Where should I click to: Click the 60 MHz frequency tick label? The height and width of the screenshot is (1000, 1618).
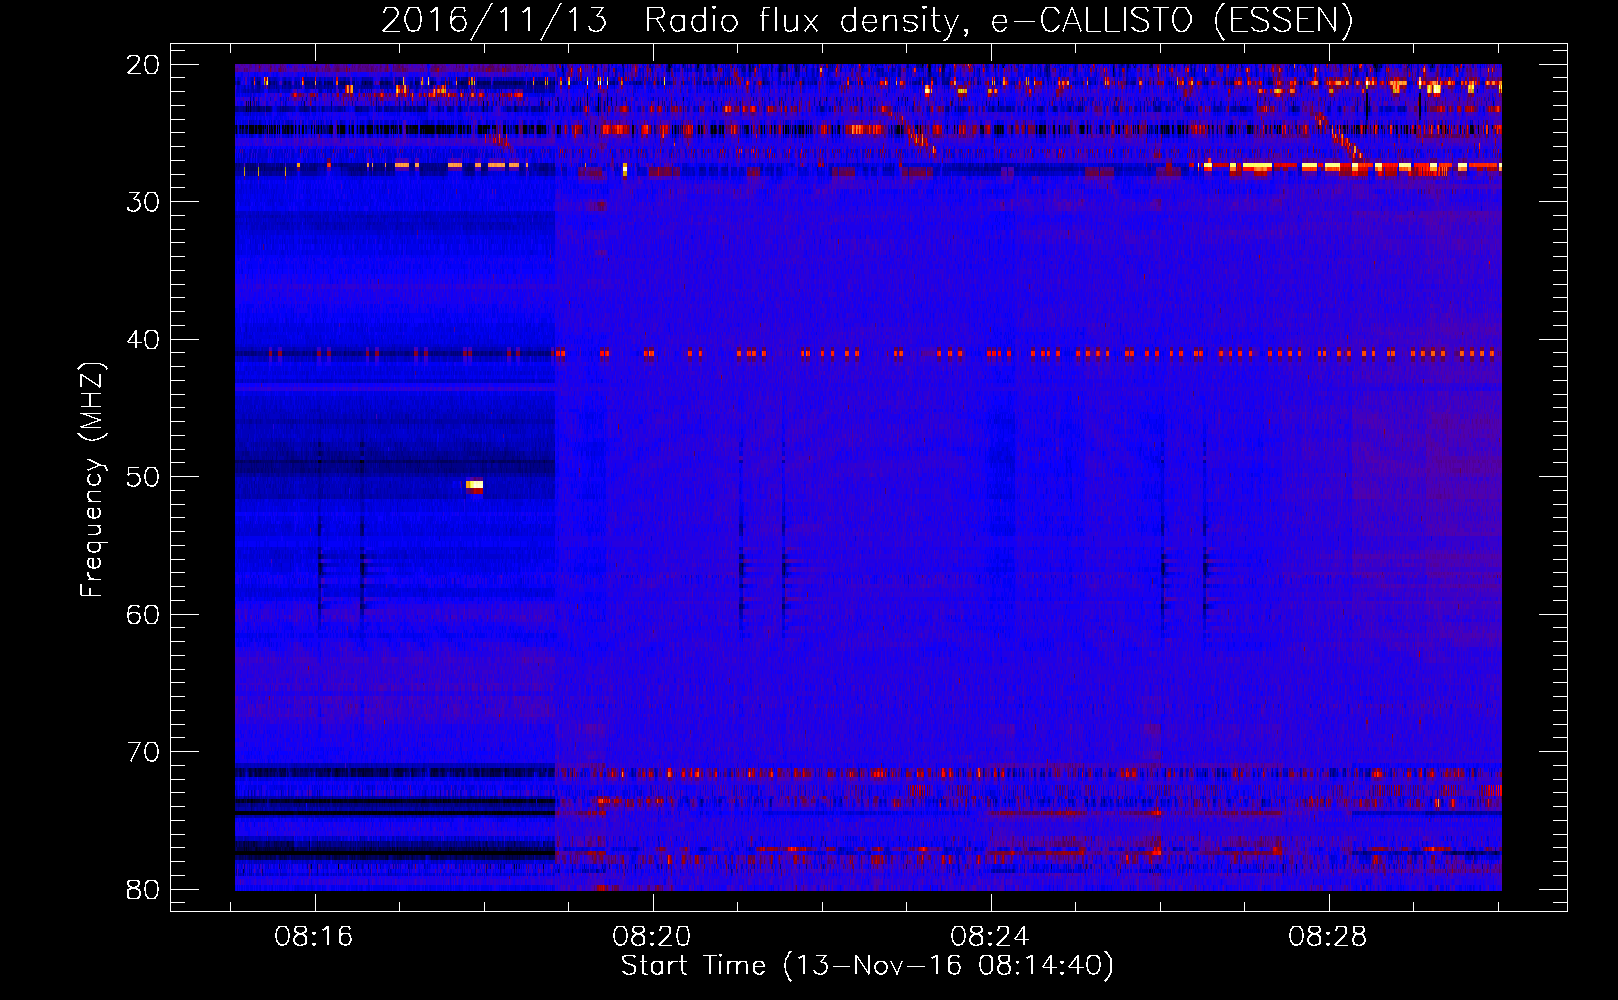click(144, 615)
